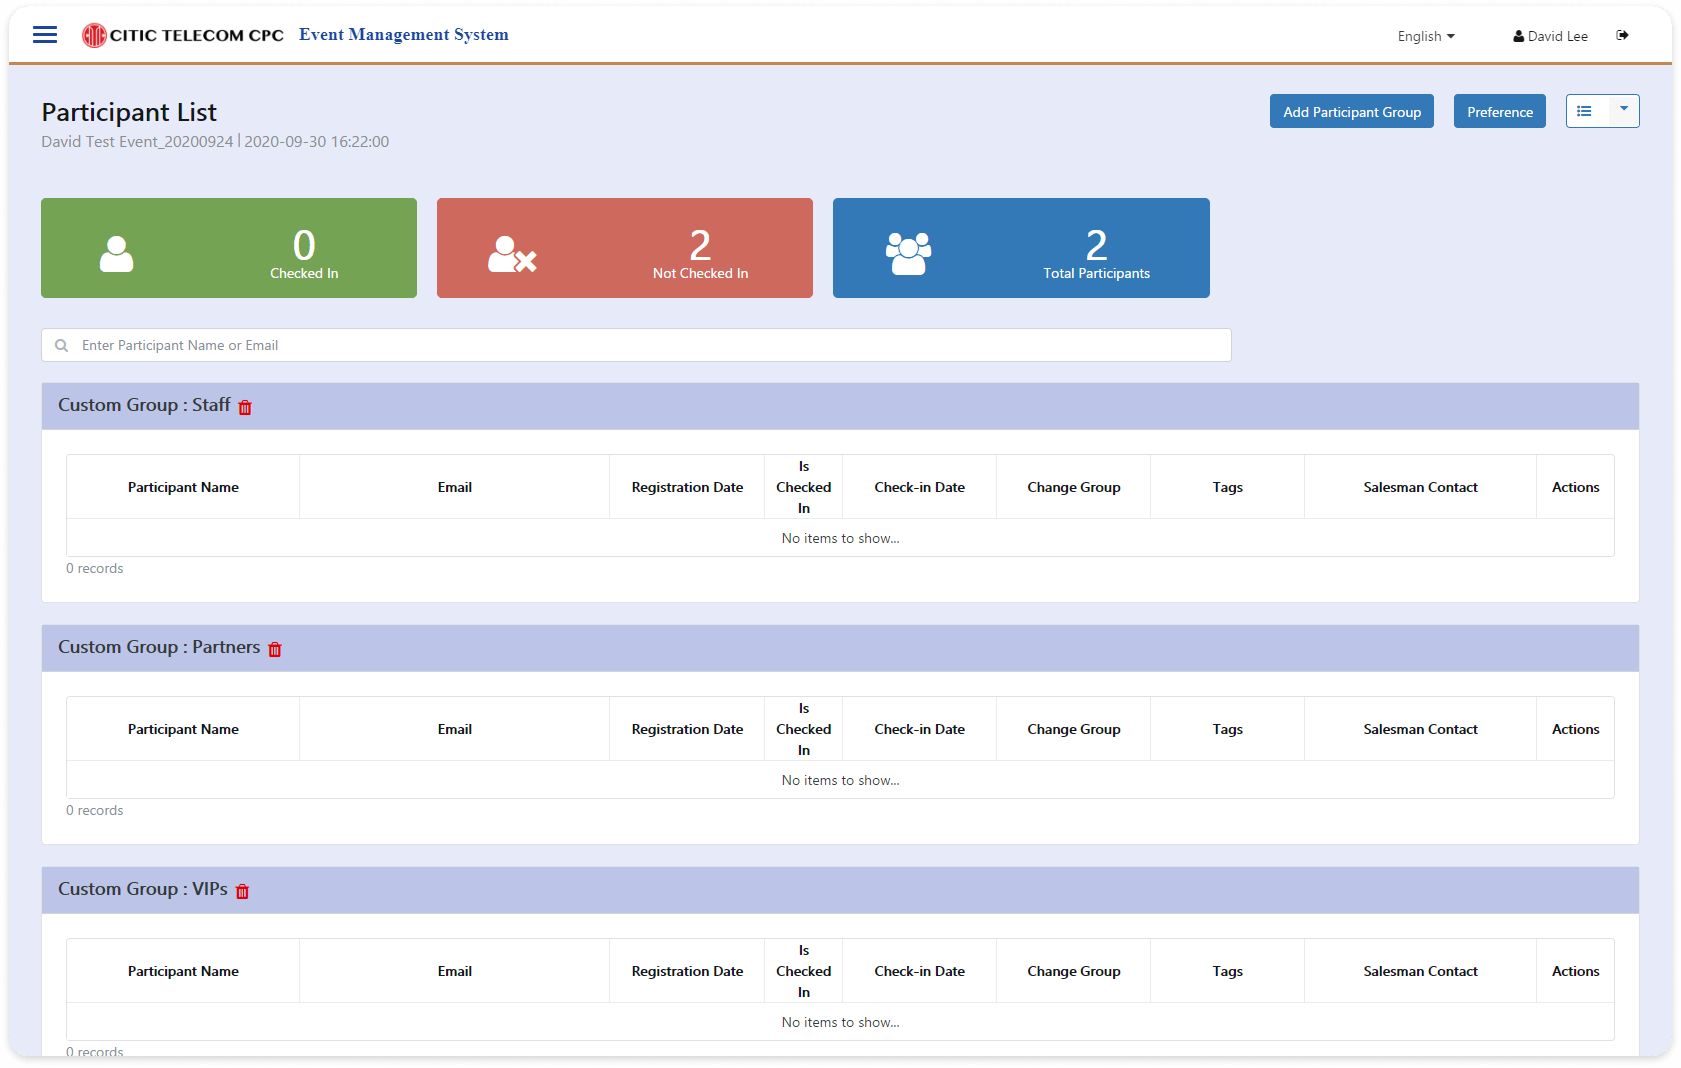Delete the Partners group using the trash icon
This screenshot has width=1681, height=1068.
(x=274, y=649)
